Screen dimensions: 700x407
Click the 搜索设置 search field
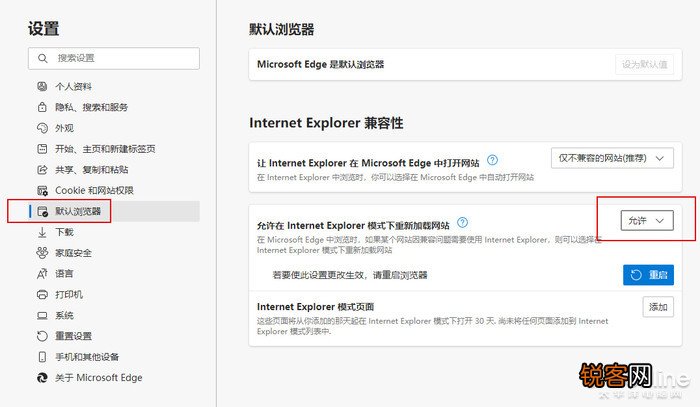(x=114, y=58)
